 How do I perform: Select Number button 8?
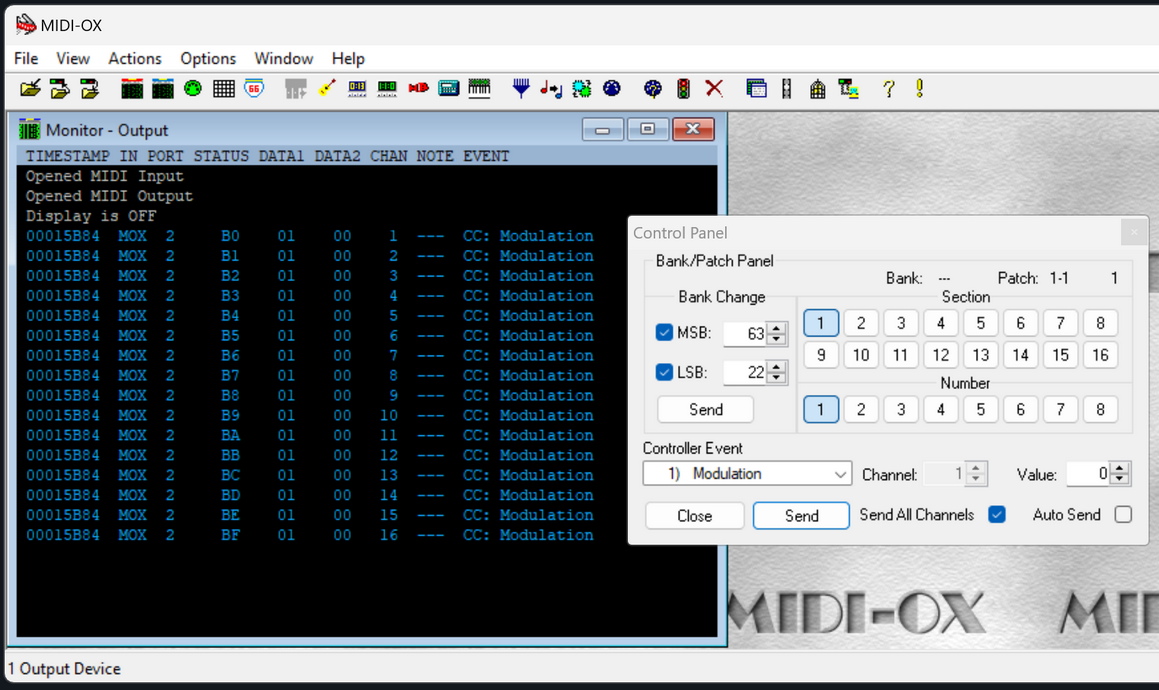1101,410
